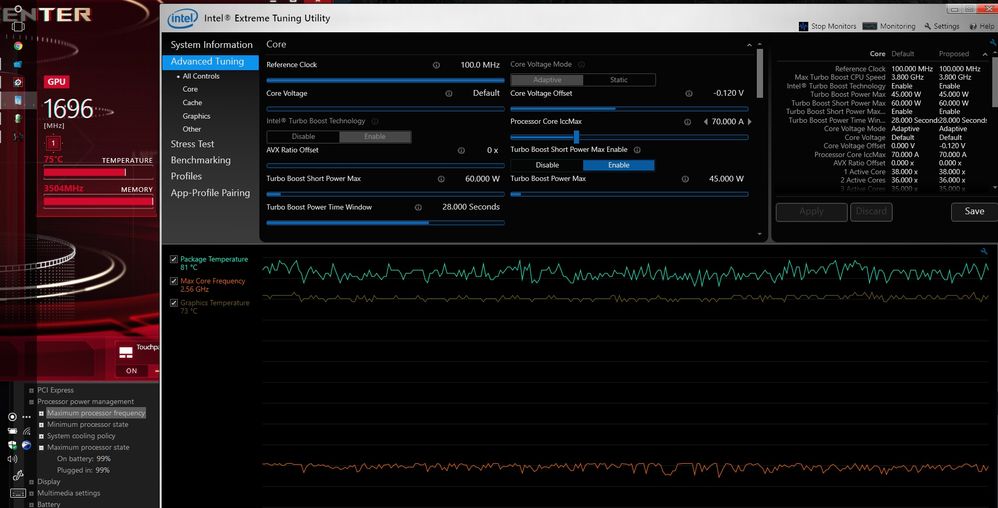Expand Maximum processor frequency in power options
The image size is (998, 508).
41,413
